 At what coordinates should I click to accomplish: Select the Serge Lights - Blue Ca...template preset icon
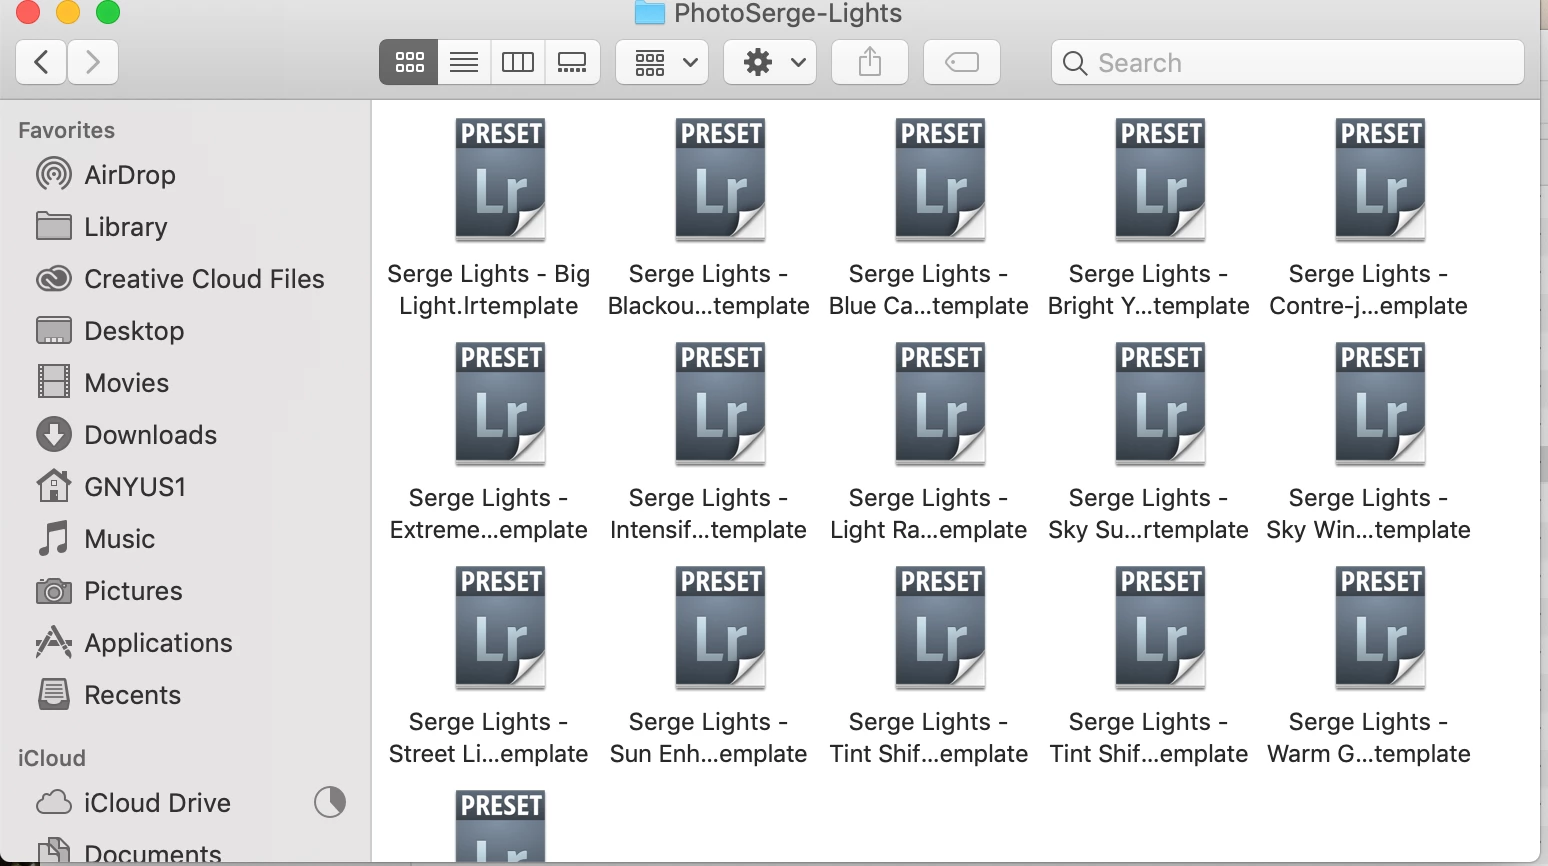pos(940,179)
